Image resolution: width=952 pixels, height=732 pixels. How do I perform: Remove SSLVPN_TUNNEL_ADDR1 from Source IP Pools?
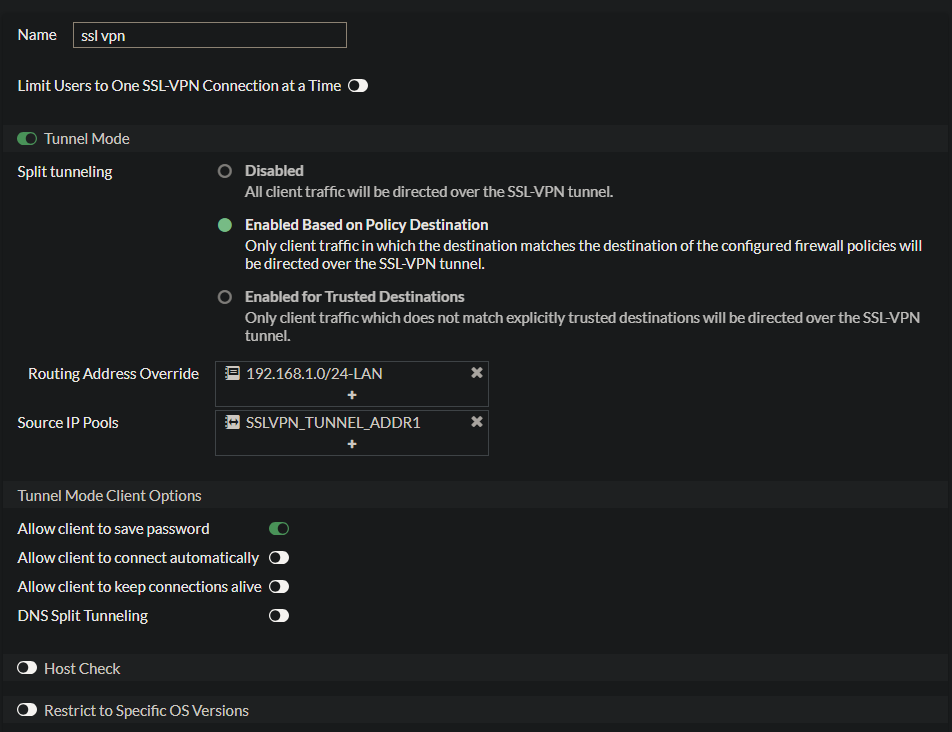(x=477, y=422)
